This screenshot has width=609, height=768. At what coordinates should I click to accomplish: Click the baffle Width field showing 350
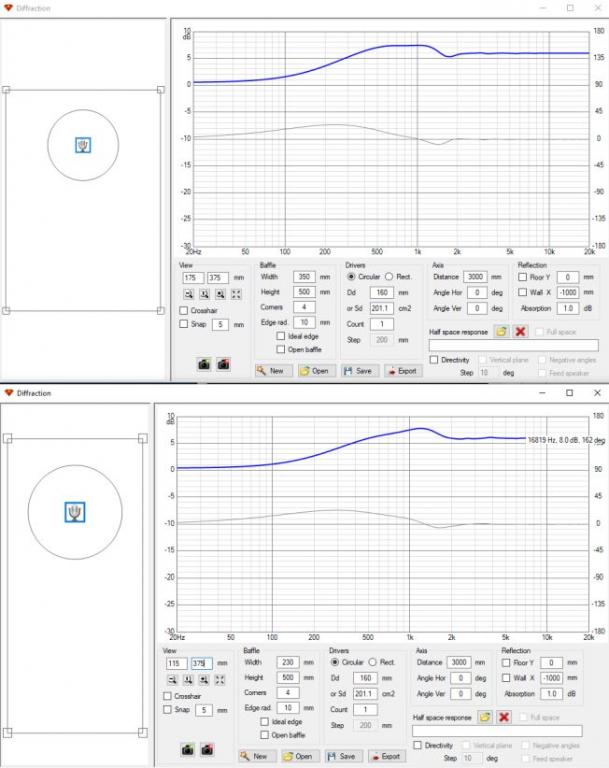pos(304,277)
